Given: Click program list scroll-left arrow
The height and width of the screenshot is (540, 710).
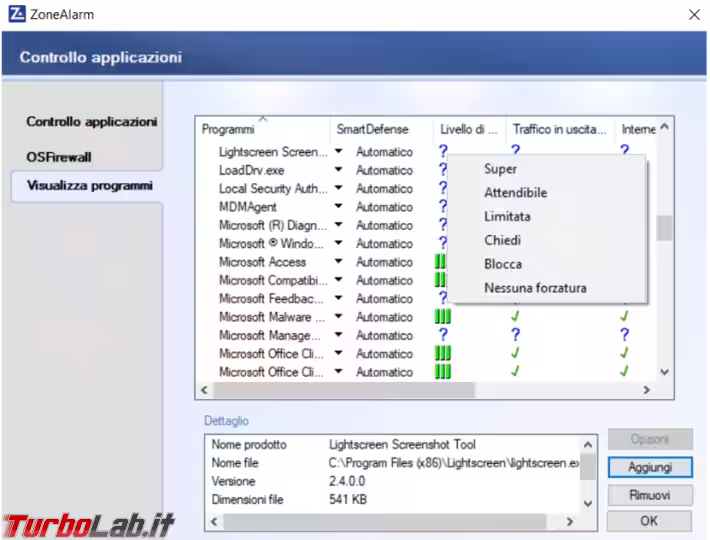Looking at the screenshot, I should coord(204,390).
